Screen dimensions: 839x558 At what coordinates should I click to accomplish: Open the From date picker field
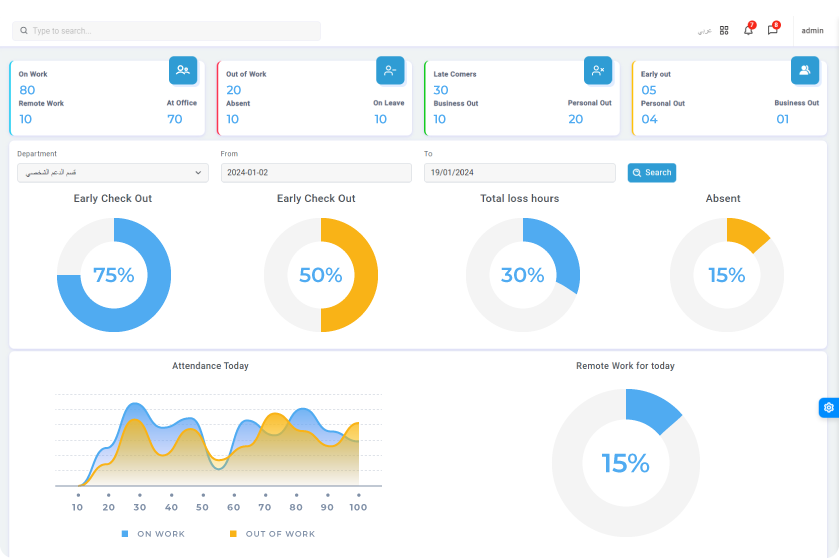coord(316,173)
